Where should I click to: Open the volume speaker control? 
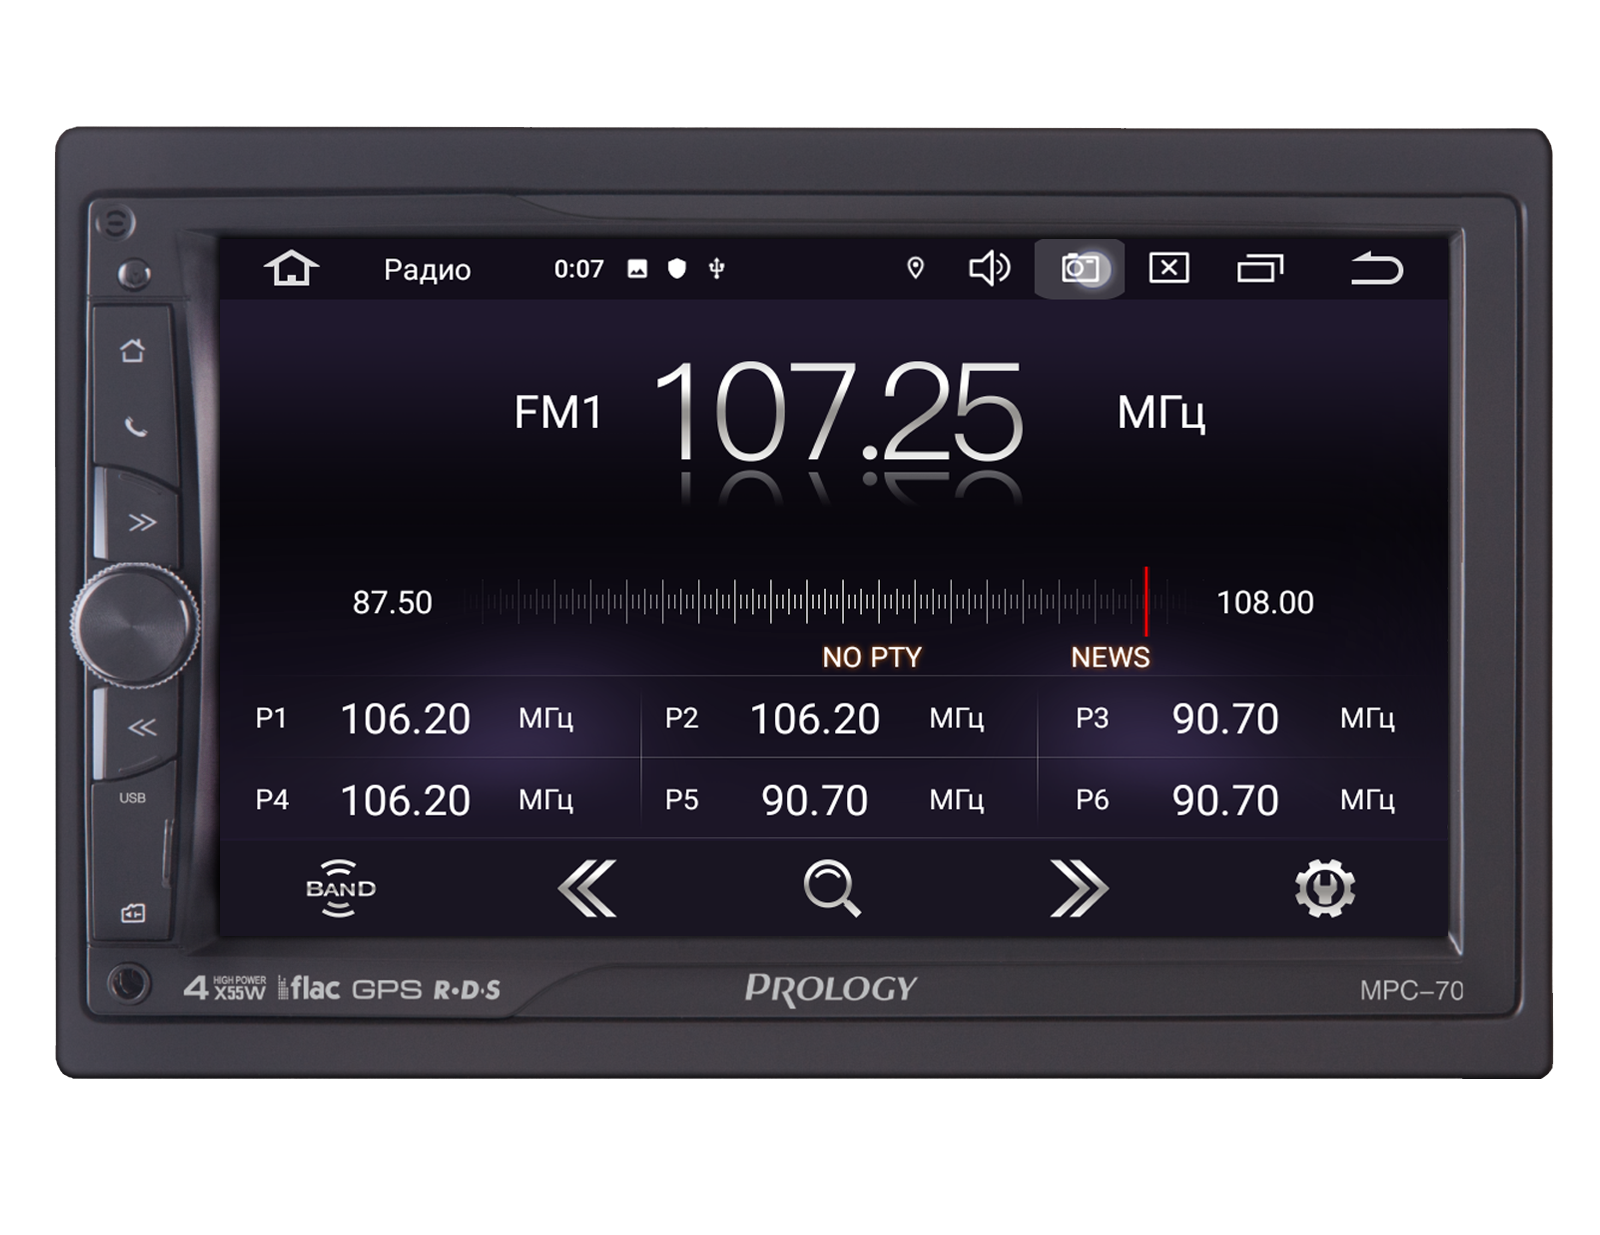click(x=989, y=269)
